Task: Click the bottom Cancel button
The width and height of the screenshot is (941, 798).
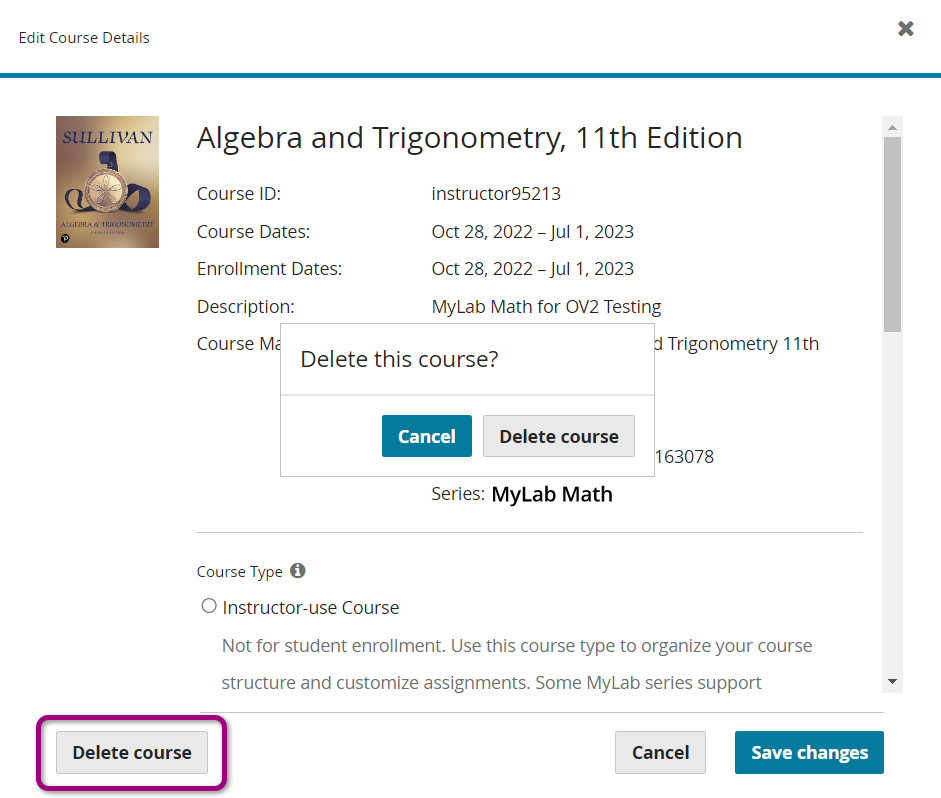Action: [660, 752]
